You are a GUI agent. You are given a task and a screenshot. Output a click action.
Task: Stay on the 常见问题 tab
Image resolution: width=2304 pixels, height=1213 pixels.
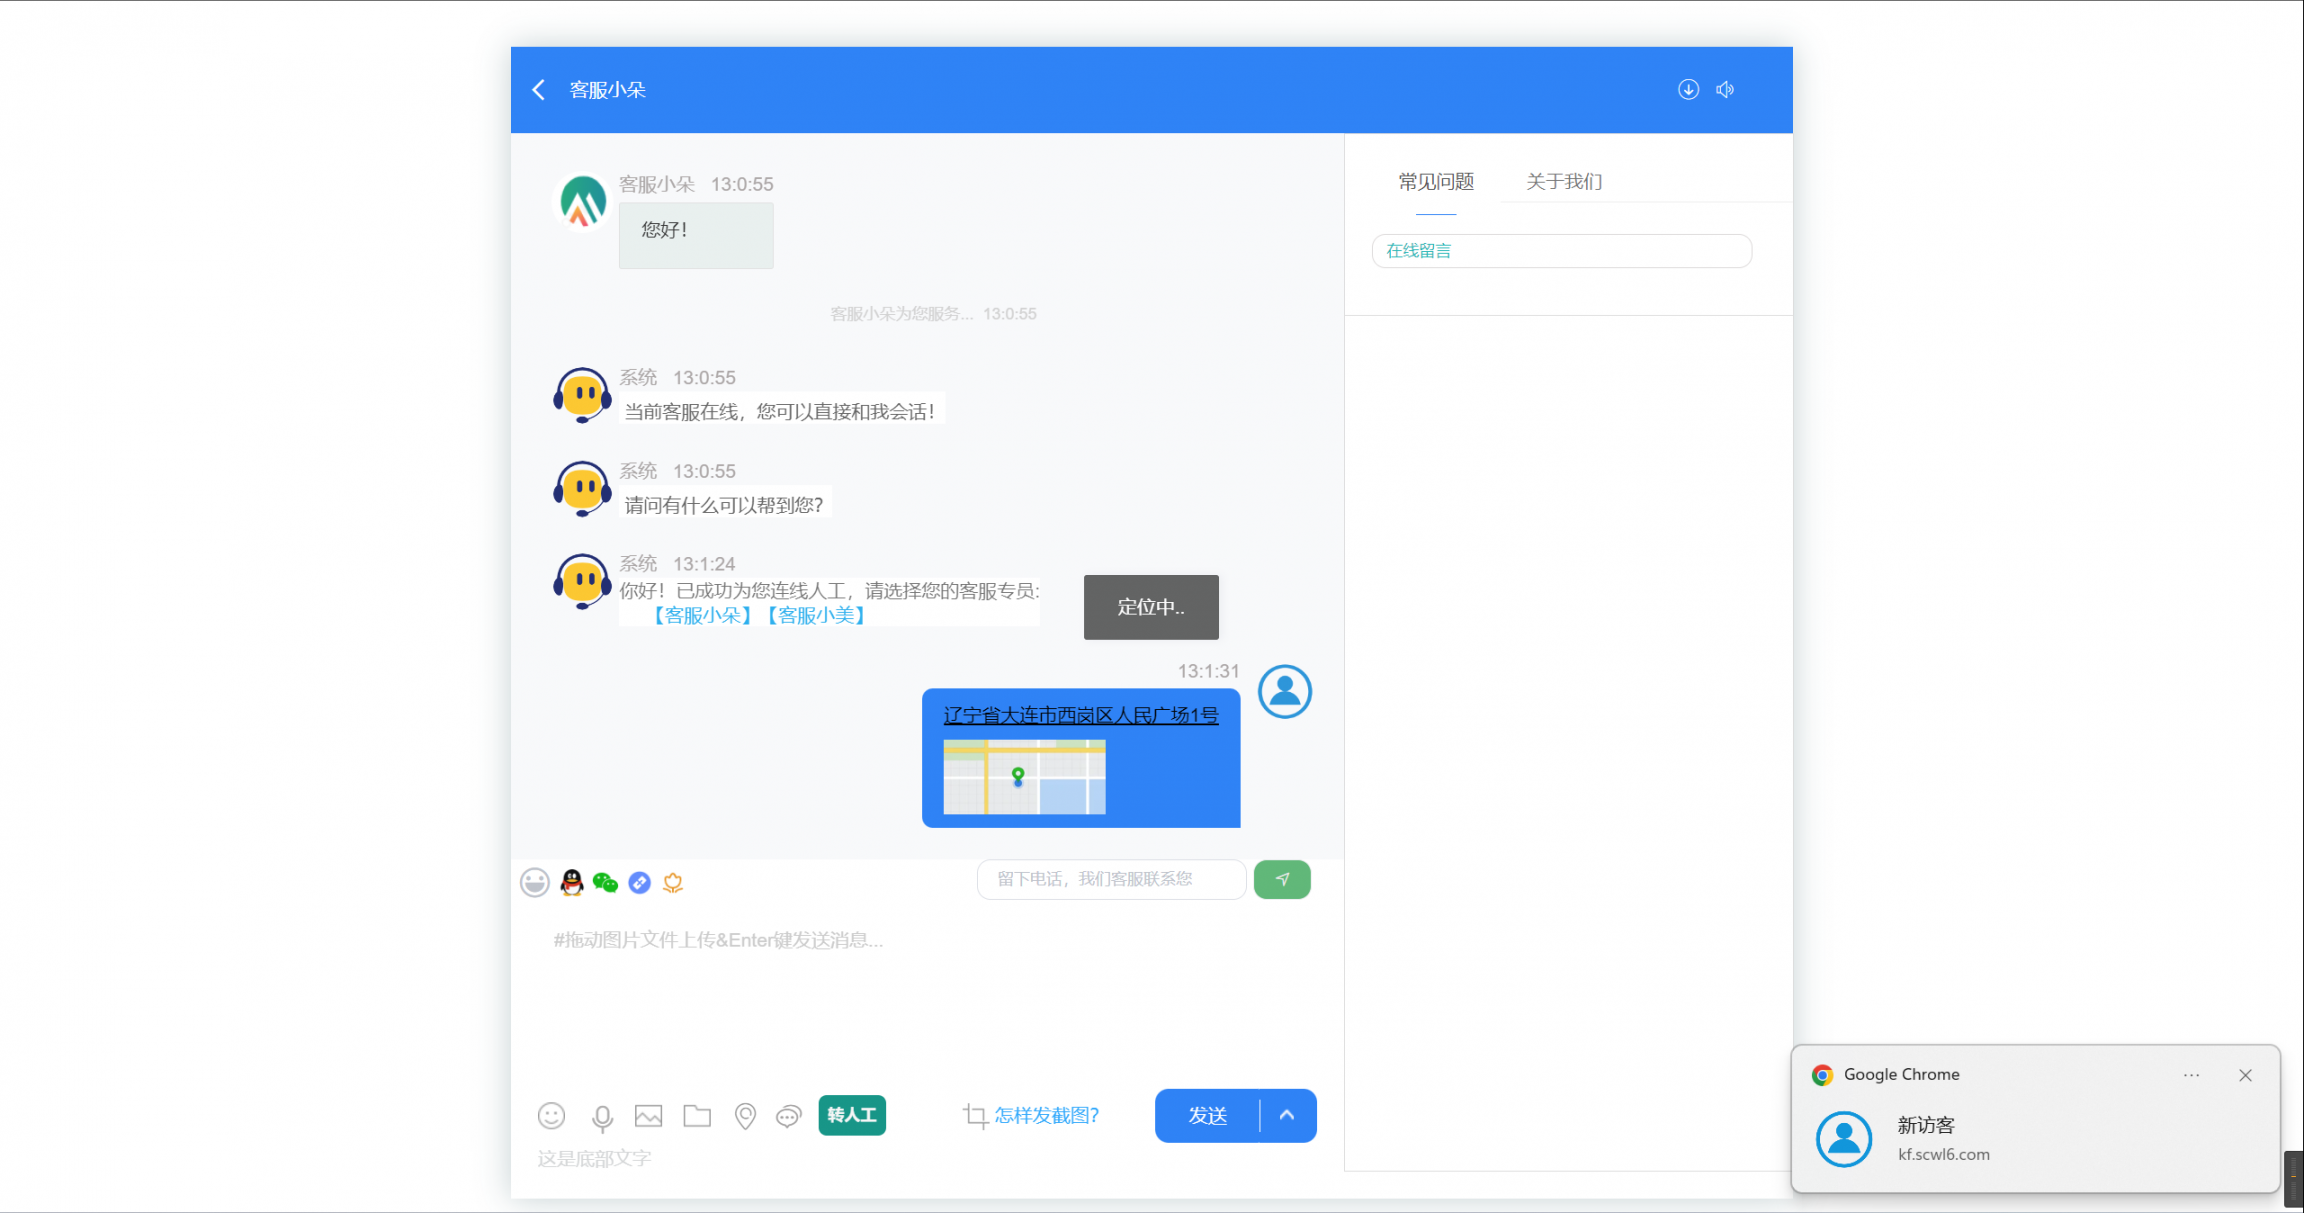coord(1435,182)
